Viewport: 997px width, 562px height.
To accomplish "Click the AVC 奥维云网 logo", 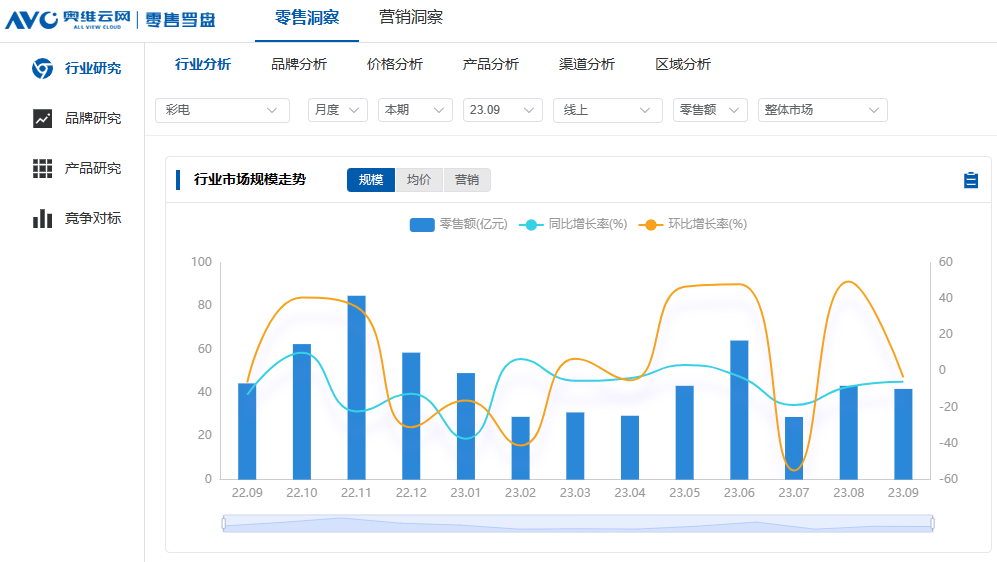I will 68,20.
